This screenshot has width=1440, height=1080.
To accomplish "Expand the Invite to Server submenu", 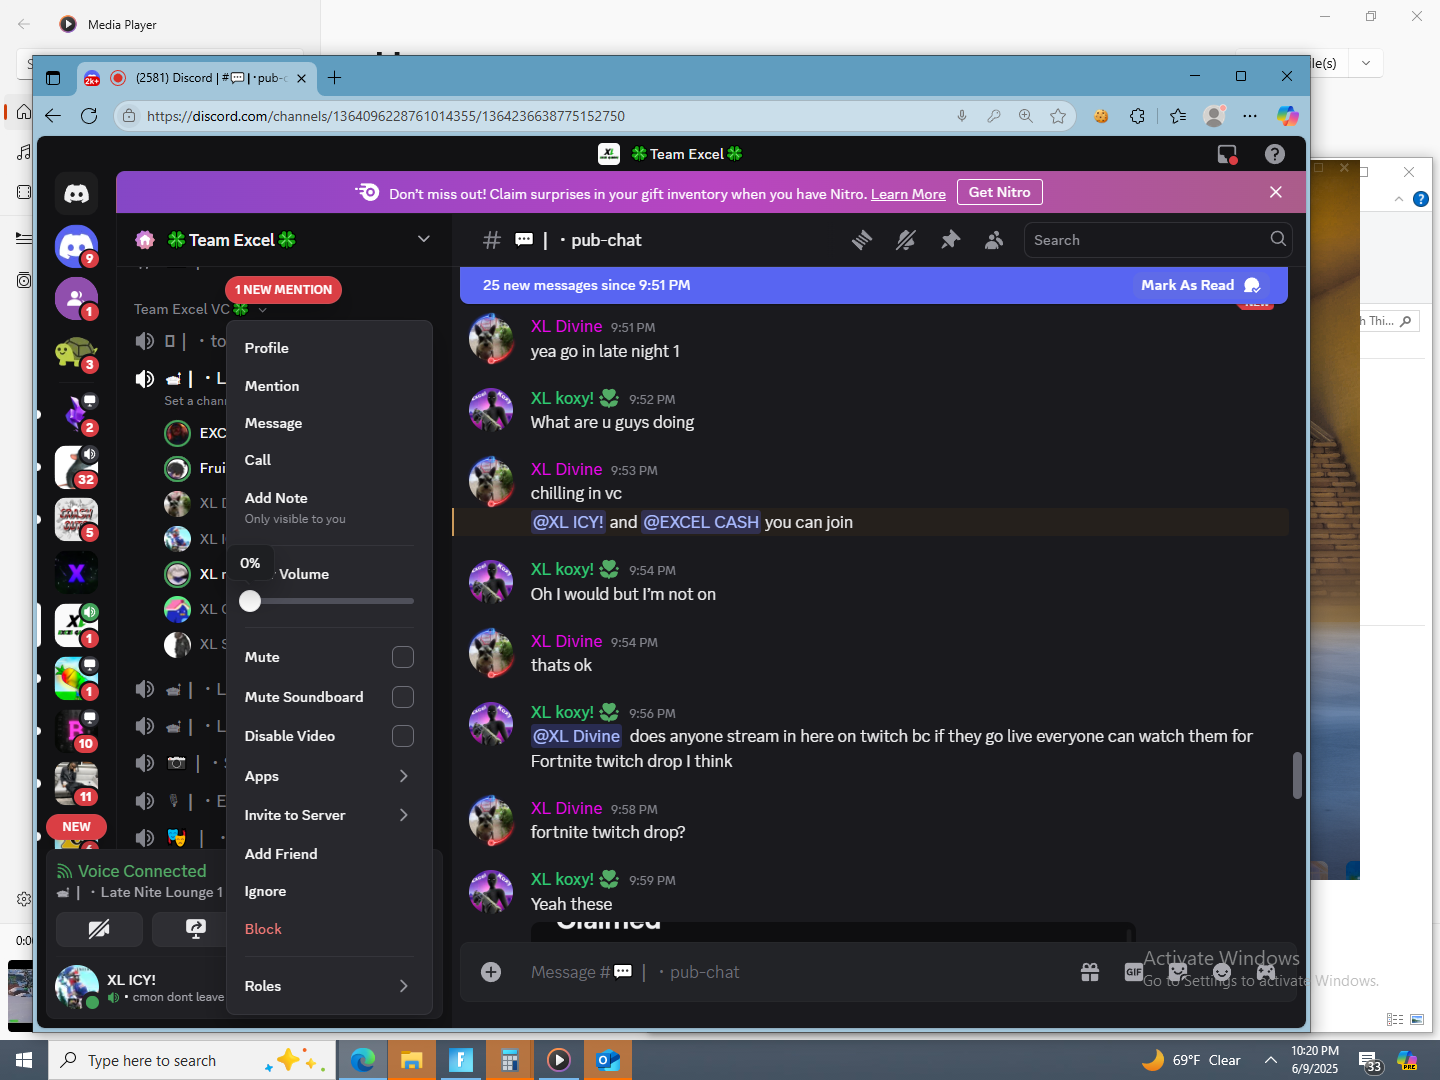I will tap(328, 815).
